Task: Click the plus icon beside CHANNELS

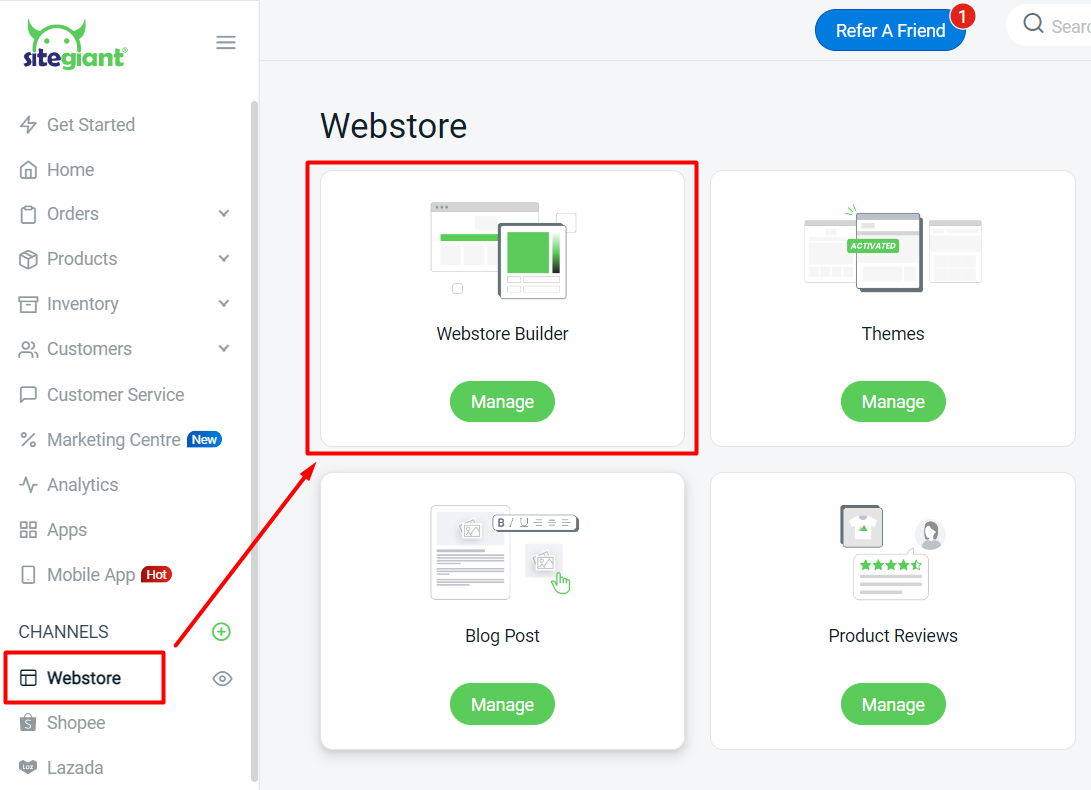Action: [221, 631]
